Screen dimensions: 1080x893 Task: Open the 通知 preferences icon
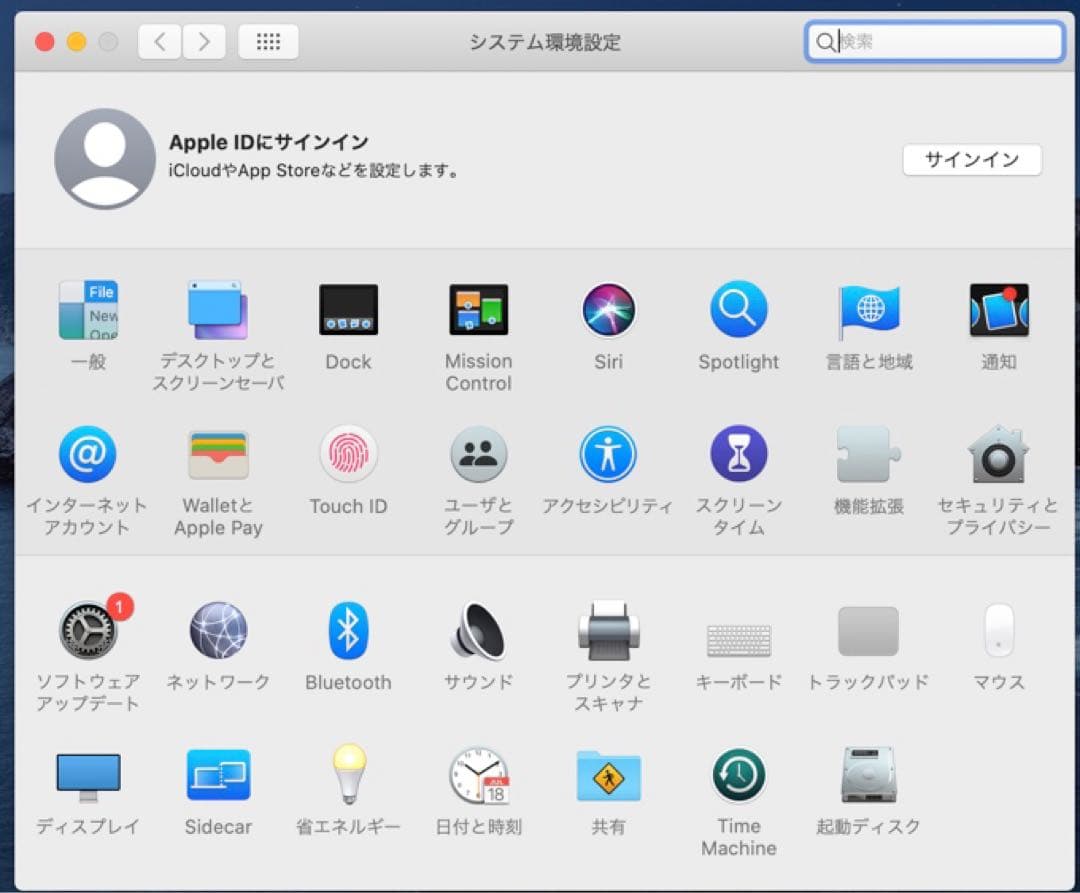tap(998, 309)
